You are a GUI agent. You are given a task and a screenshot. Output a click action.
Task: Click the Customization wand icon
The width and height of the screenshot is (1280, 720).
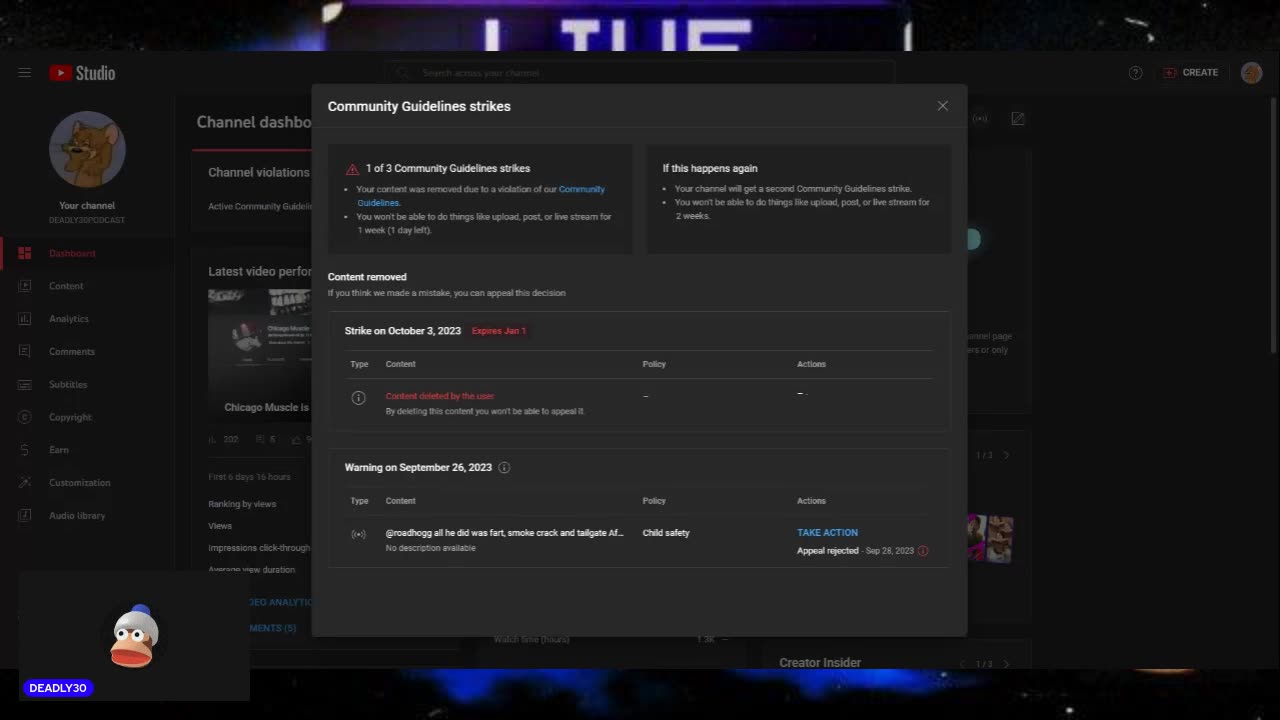[25, 483]
